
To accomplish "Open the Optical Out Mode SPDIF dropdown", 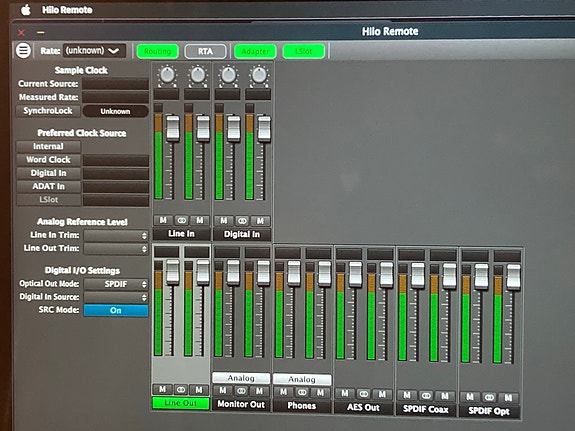I will click(x=116, y=284).
